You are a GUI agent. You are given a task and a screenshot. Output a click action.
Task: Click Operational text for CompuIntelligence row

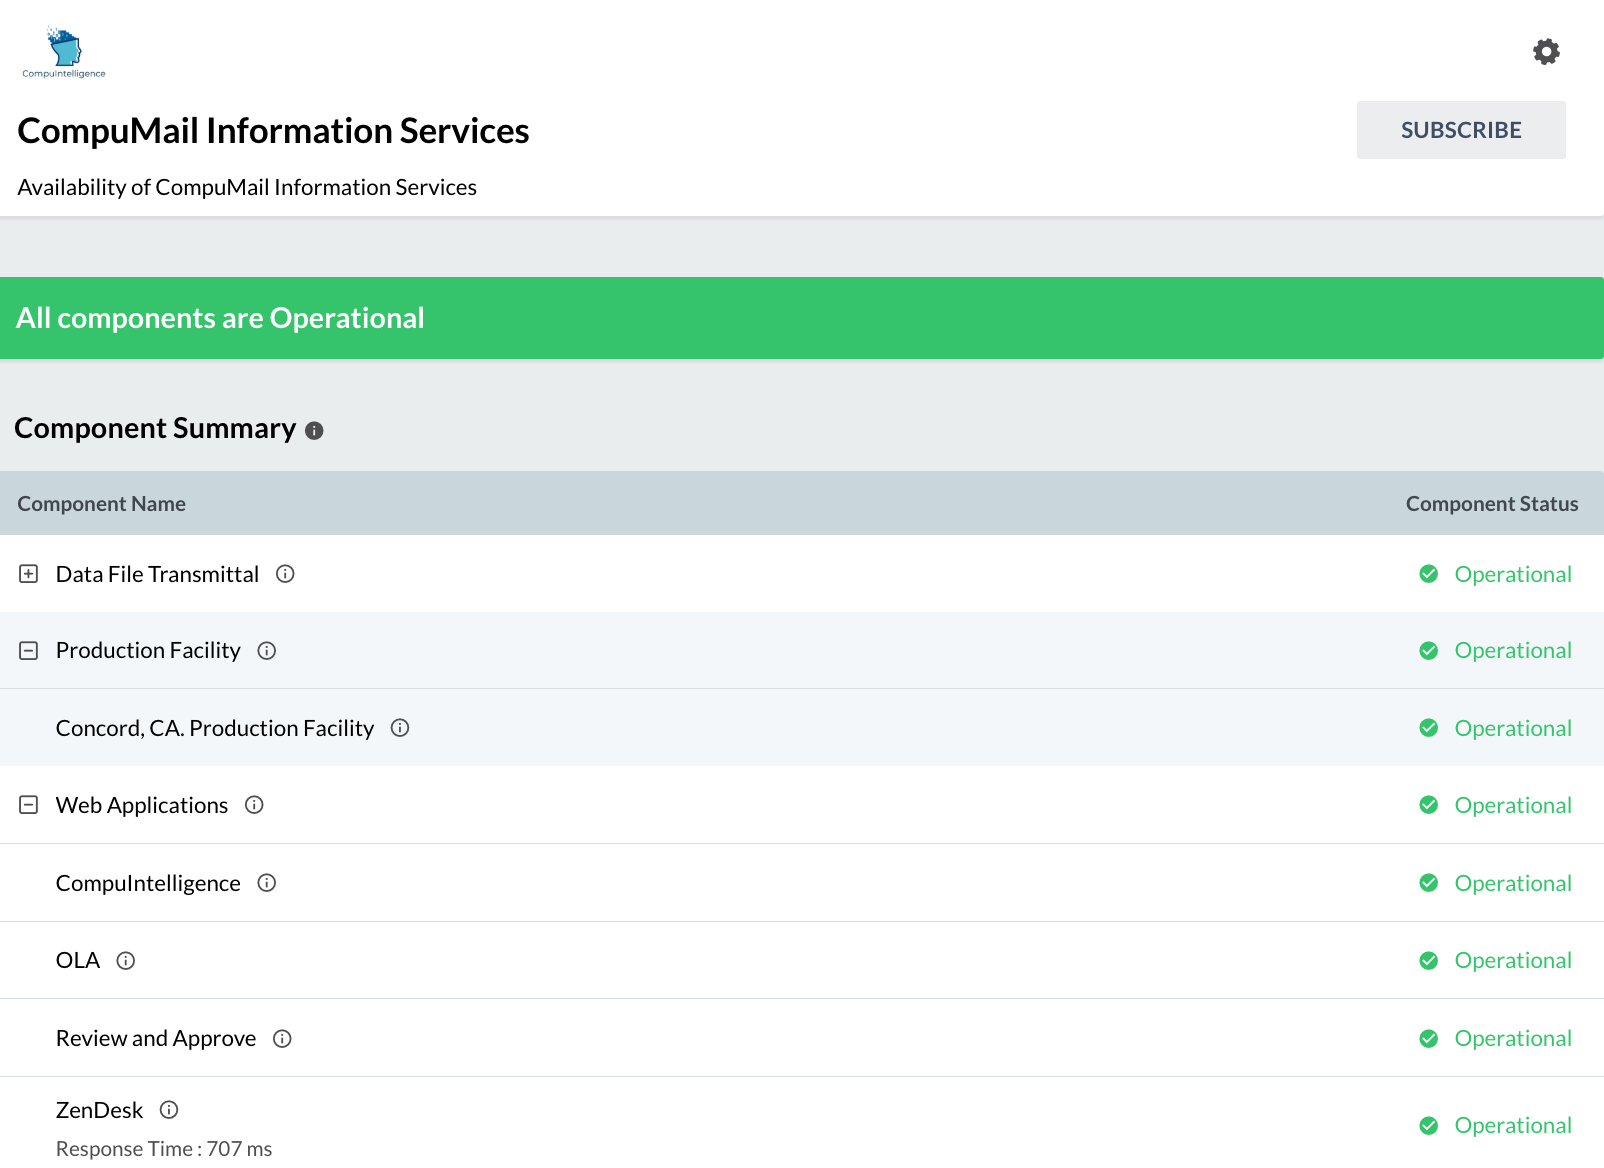click(x=1513, y=883)
